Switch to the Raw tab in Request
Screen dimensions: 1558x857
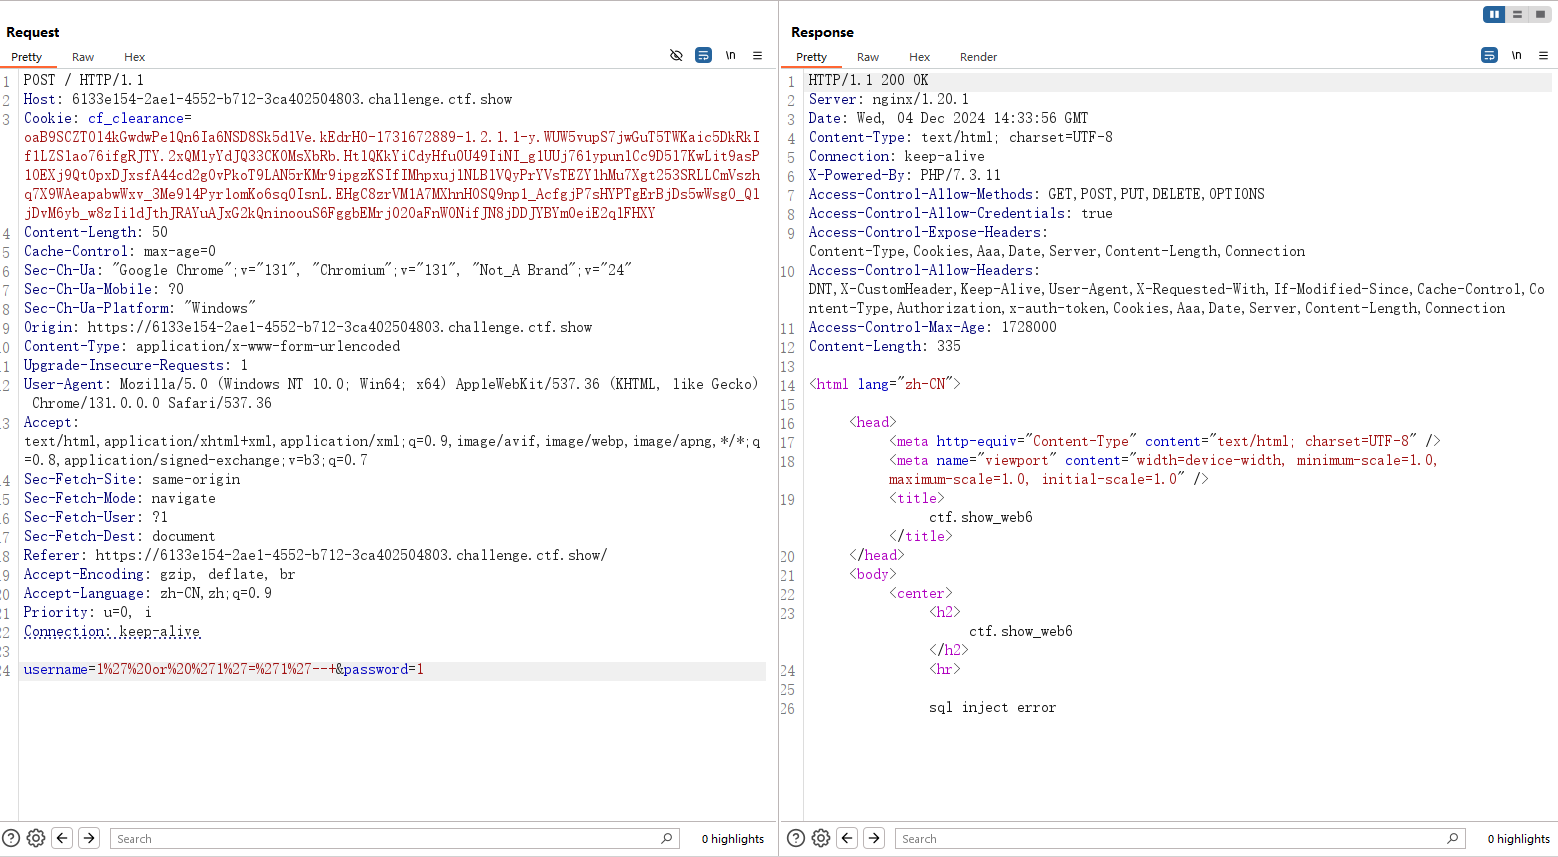(83, 57)
